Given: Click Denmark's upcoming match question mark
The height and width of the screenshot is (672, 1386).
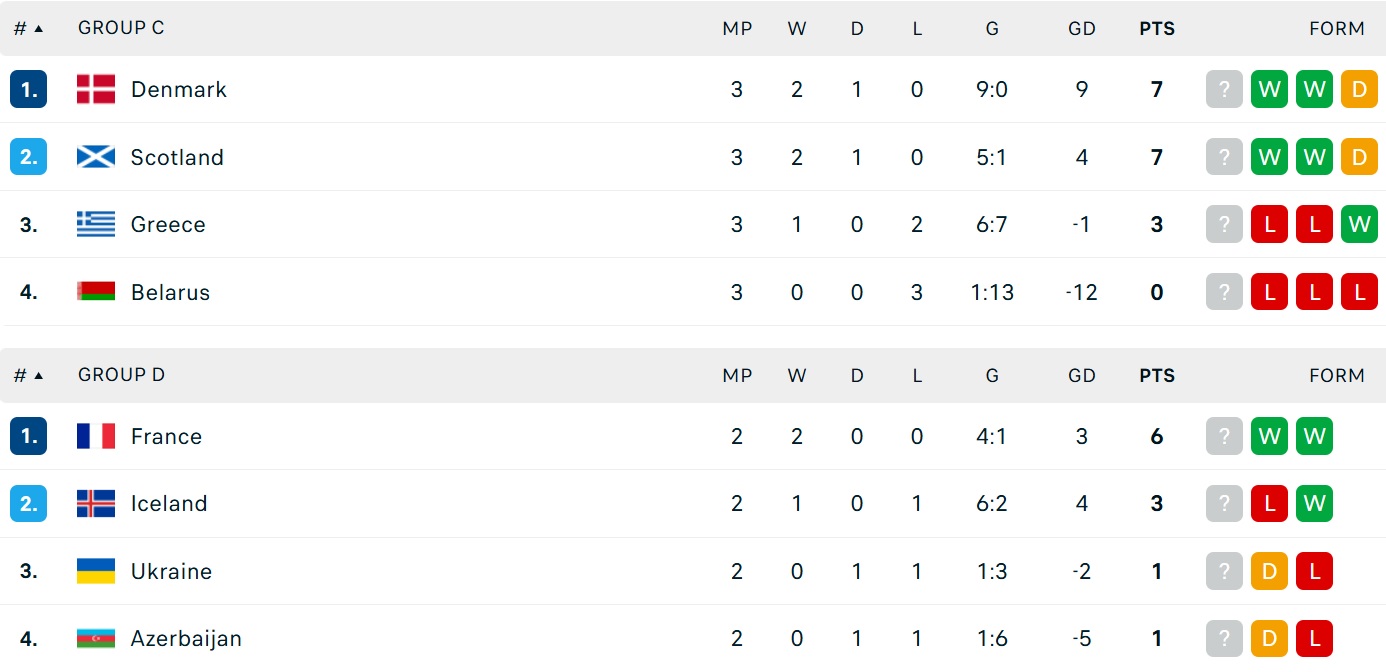Looking at the screenshot, I should [x=1224, y=89].
